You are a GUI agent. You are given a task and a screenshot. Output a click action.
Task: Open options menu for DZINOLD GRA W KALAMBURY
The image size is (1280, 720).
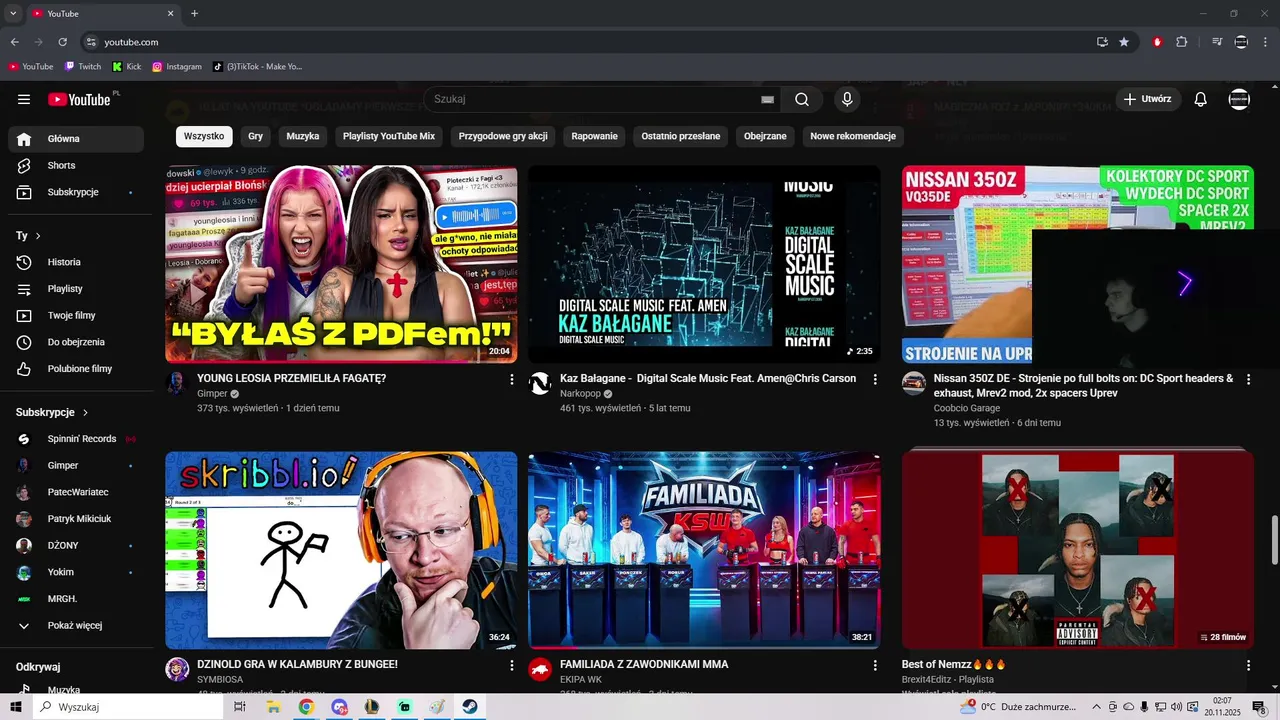[x=512, y=665]
